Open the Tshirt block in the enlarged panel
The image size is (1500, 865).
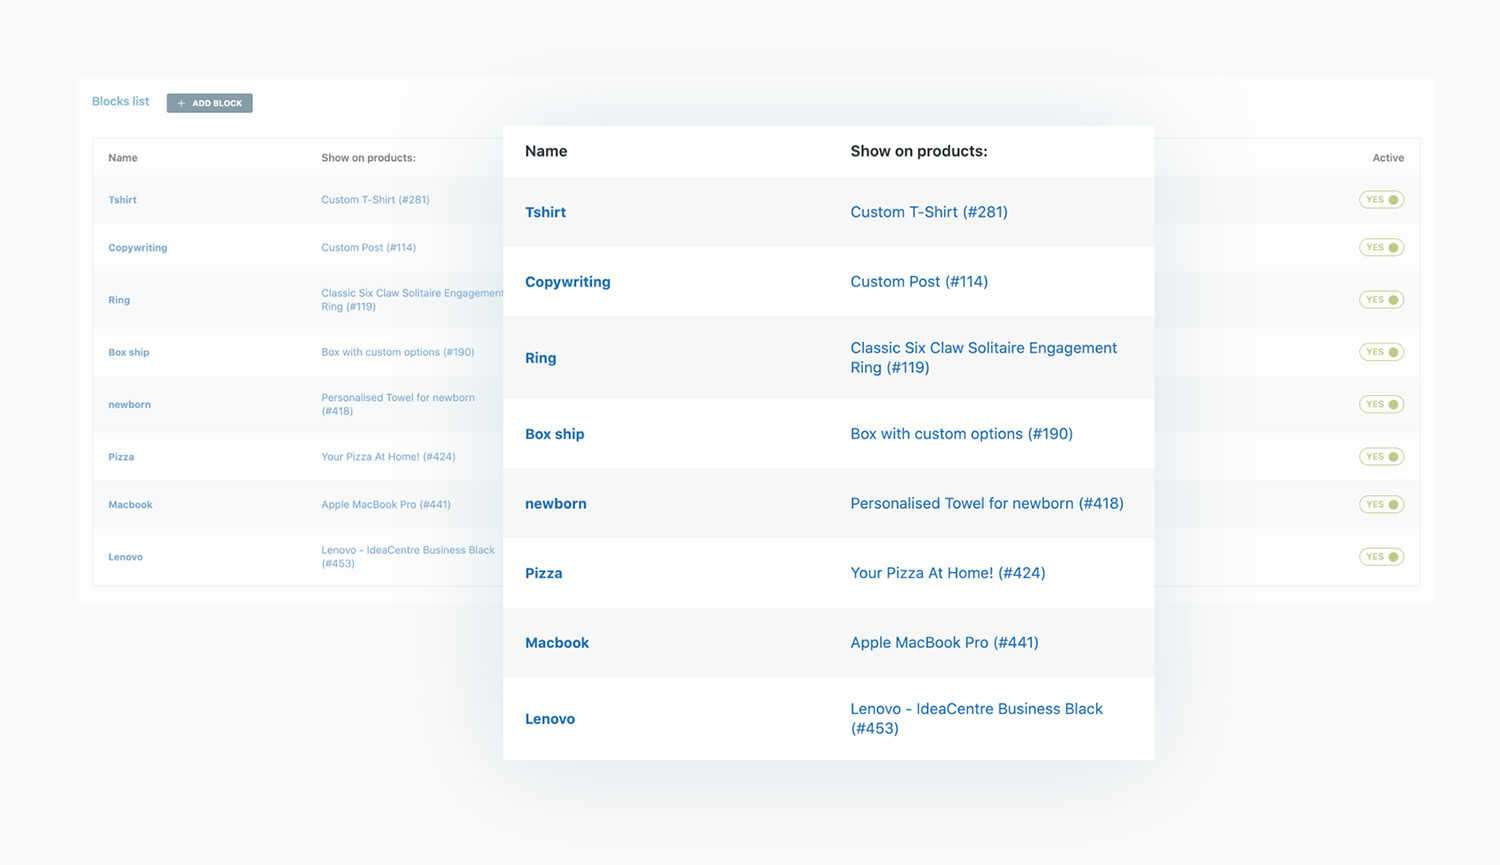[545, 212]
